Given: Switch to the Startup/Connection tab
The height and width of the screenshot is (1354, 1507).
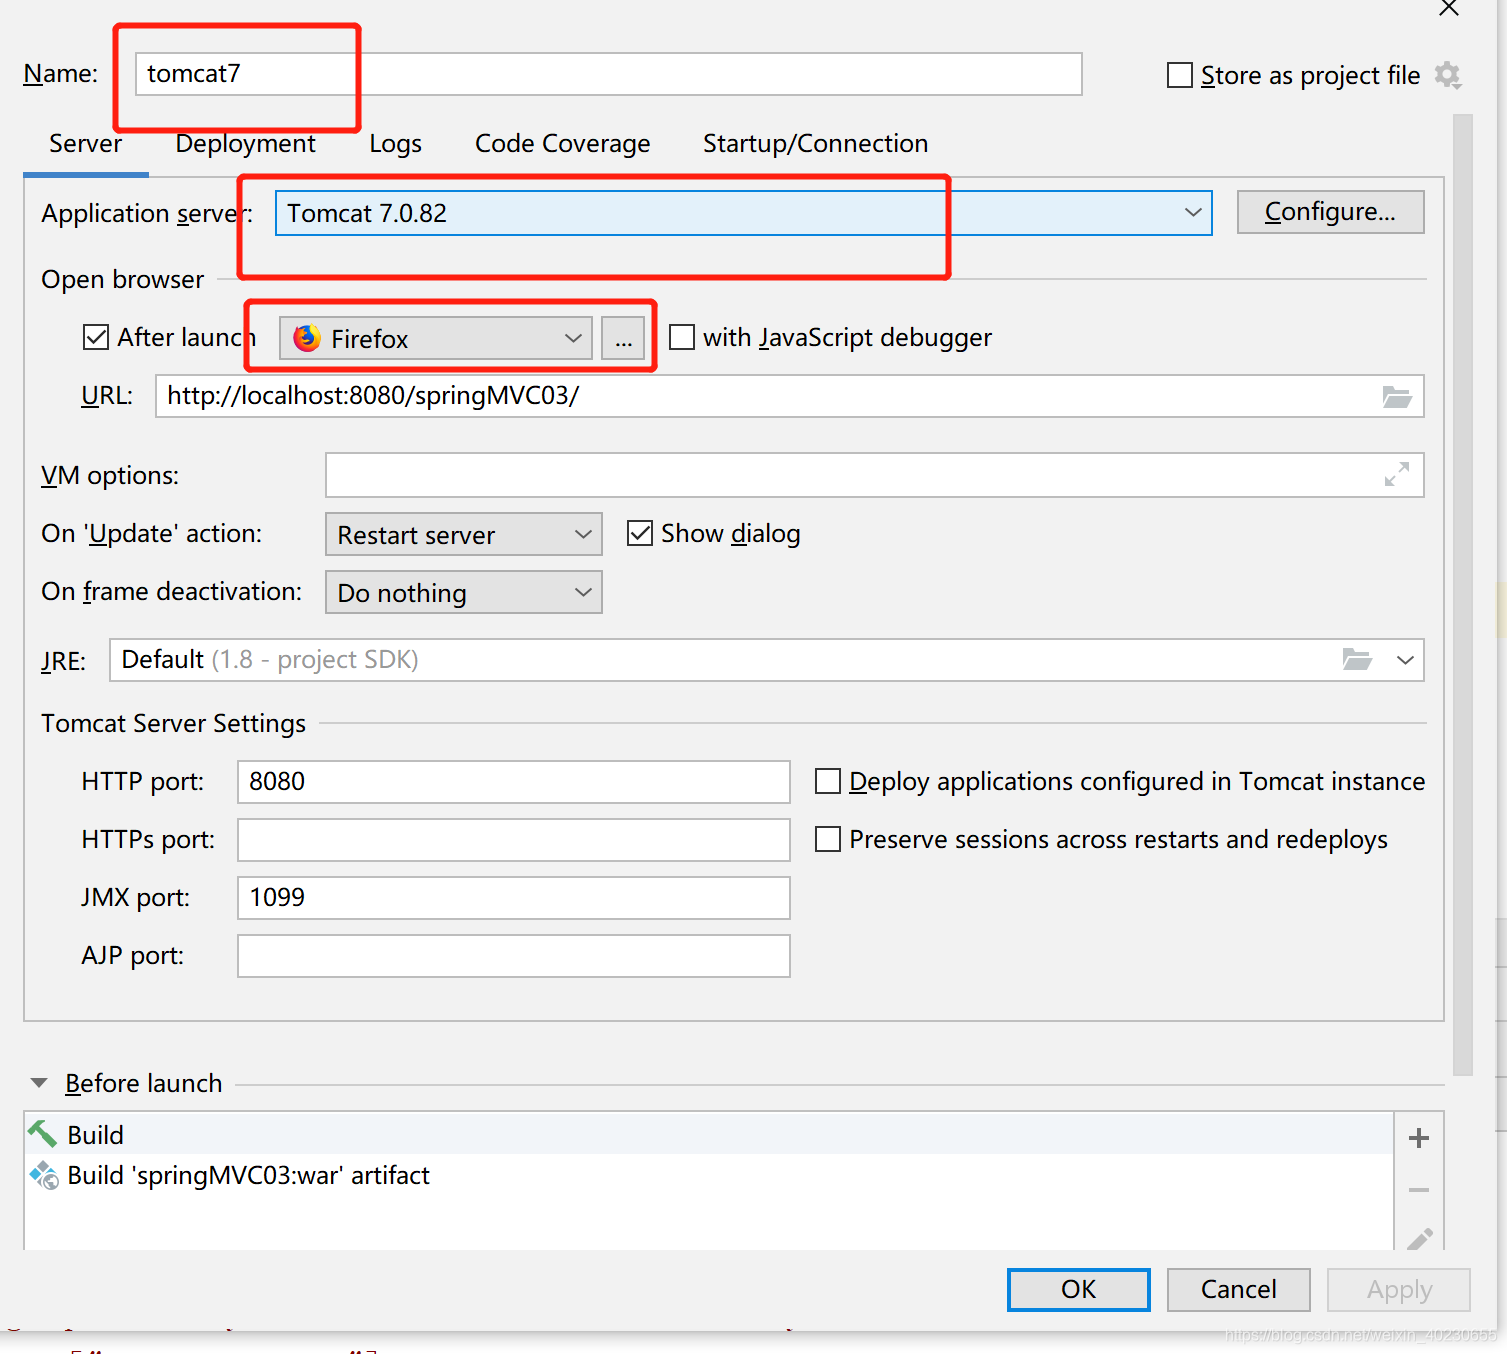Looking at the screenshot, I should pos(815,143).
